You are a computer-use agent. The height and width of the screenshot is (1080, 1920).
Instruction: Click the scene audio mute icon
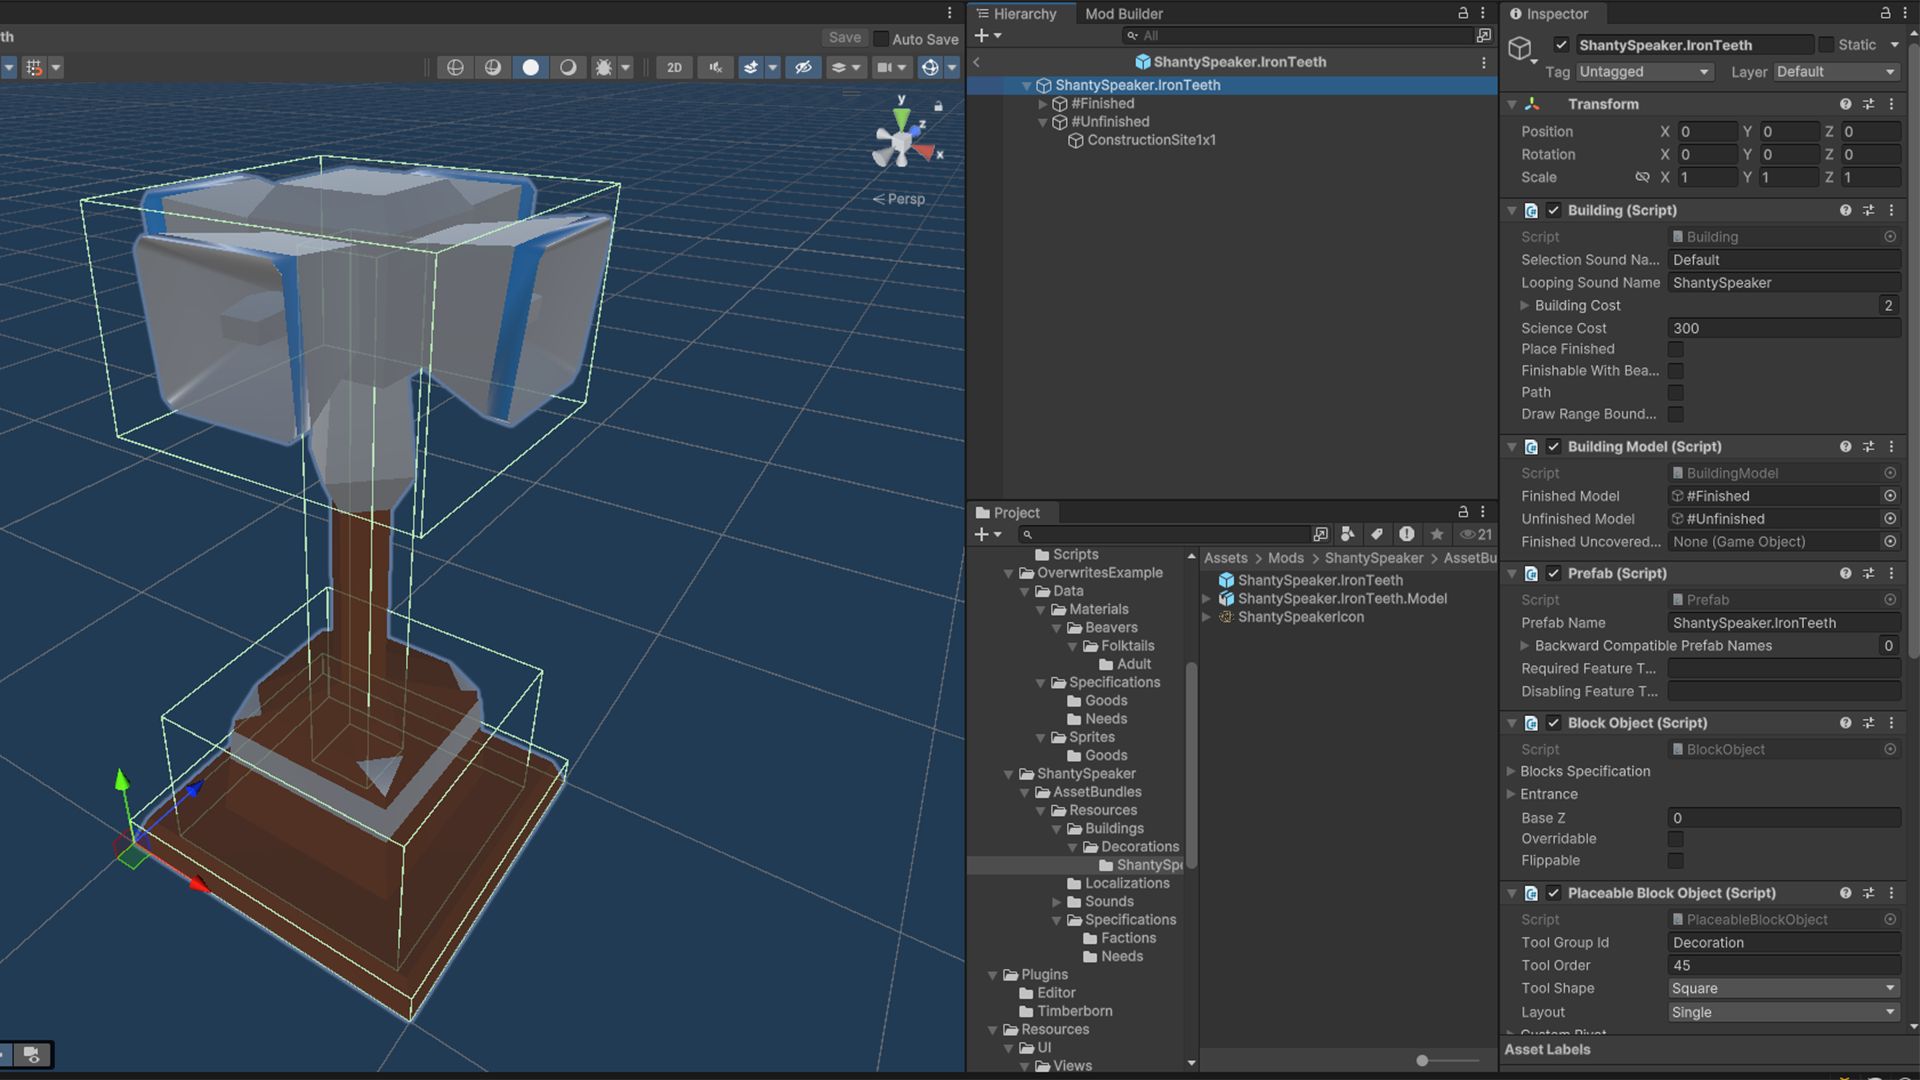(x=715, y=67)
